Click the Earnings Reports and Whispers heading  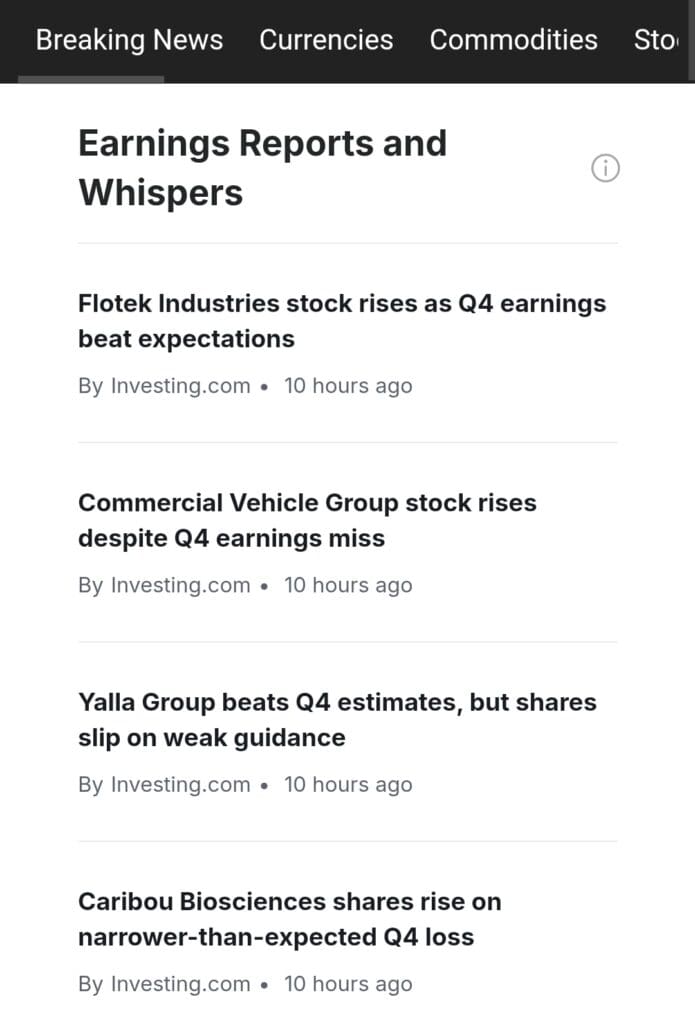262,167
